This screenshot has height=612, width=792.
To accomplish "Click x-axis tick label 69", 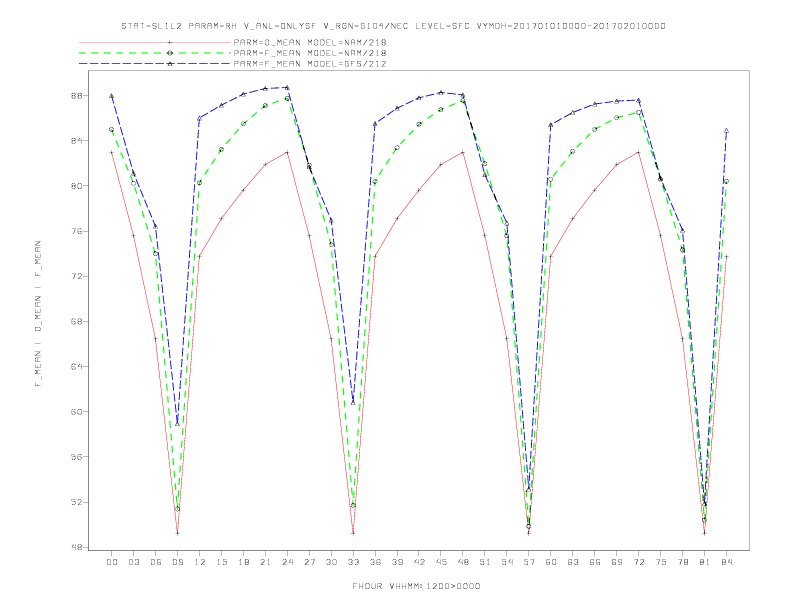I will coord(617,562).
